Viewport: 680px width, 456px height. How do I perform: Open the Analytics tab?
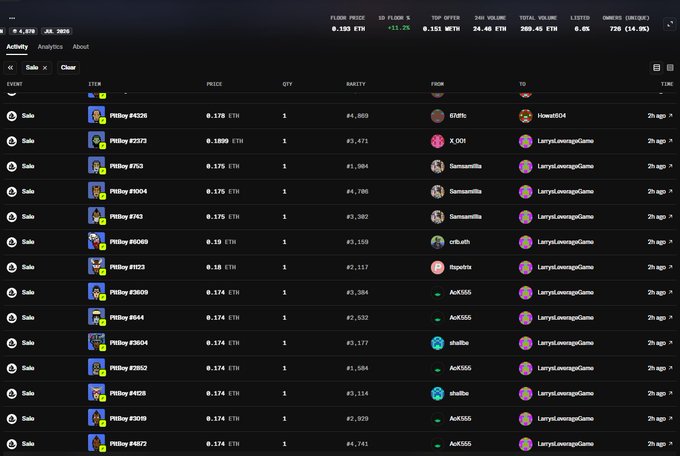pos(50,47)
